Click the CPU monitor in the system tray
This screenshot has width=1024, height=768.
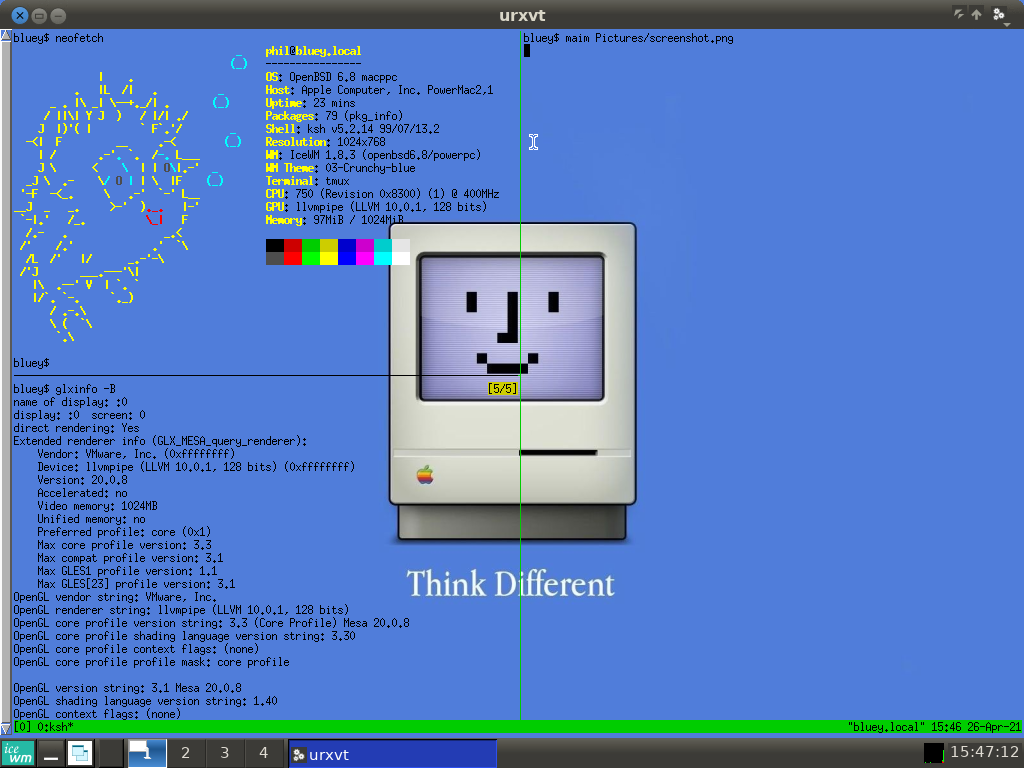pos(934,753)
